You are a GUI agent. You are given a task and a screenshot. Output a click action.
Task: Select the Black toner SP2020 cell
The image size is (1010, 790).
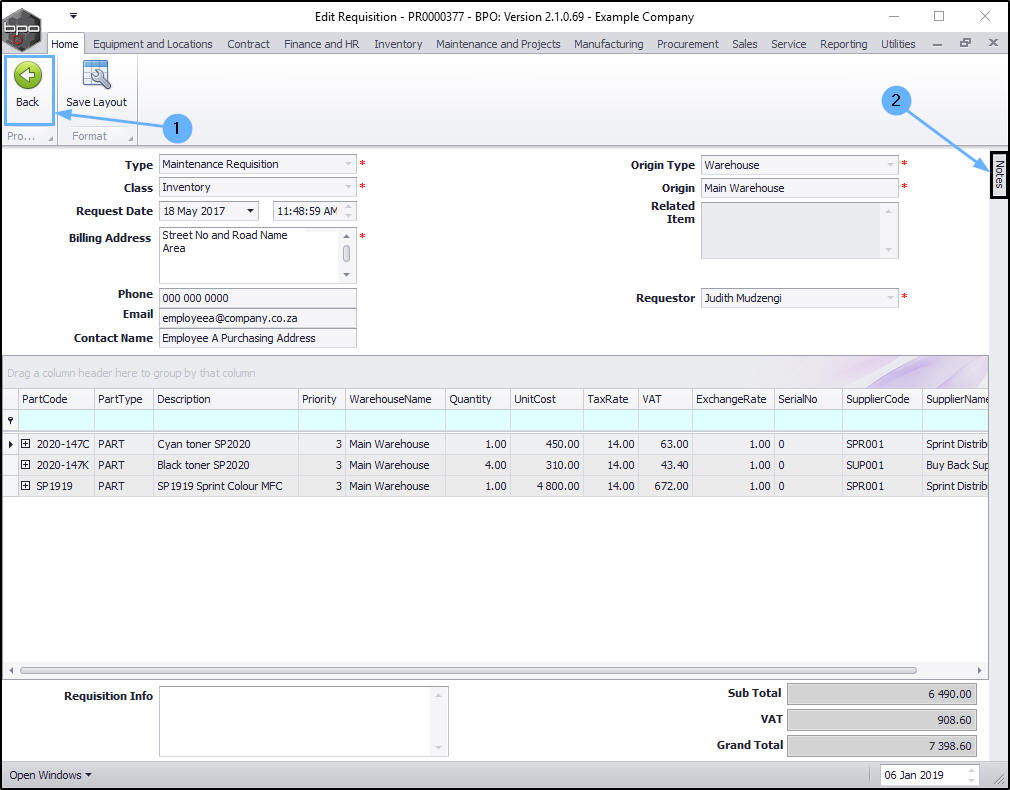pyautogui.click(x=226, y=465)
